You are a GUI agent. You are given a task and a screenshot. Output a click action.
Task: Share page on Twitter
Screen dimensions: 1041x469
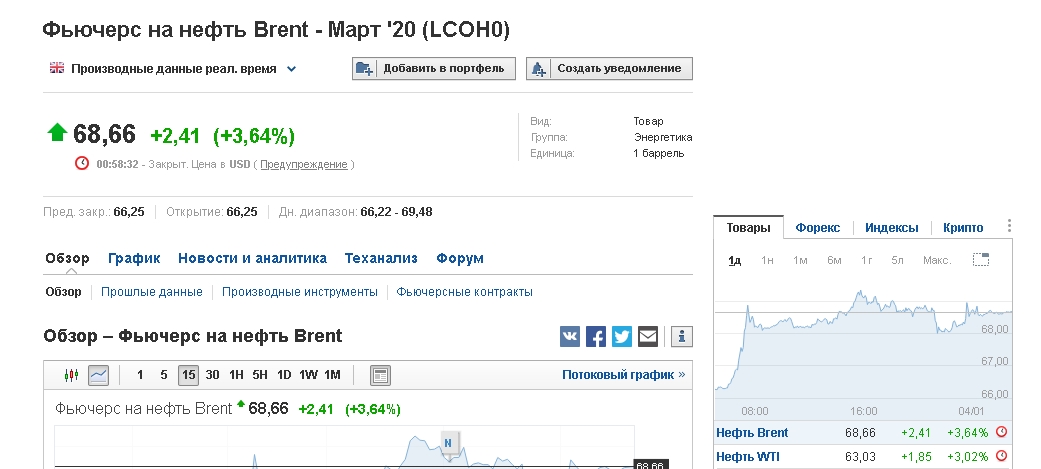(621, 336)
